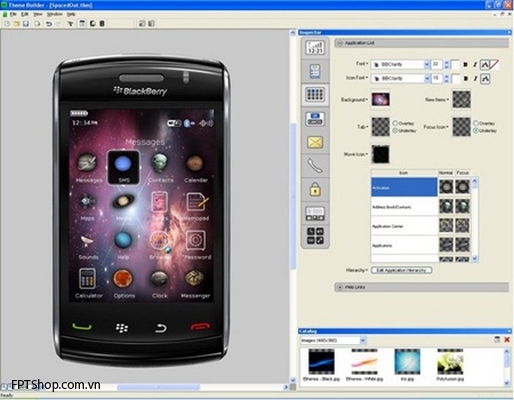
Task: Click the red X delete icon in Catalog
Action: pyautogui.click(x=507, y=340)
